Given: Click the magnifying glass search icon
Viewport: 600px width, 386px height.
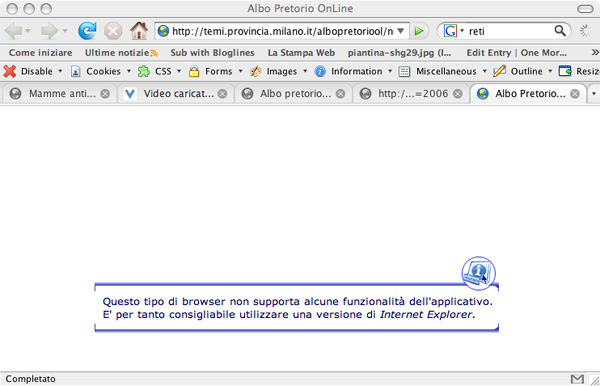Looking at the screenshot, I should click(x=560, y=31).
